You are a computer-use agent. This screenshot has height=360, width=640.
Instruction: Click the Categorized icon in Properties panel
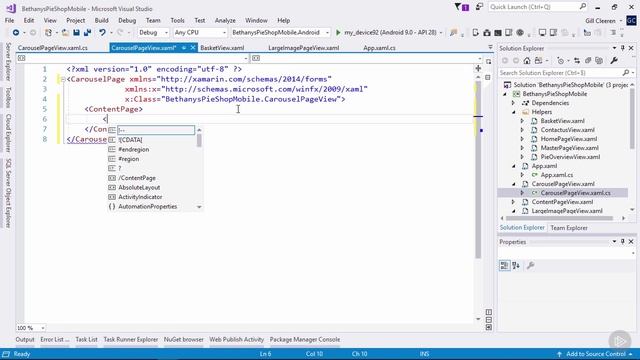(504, 266)
